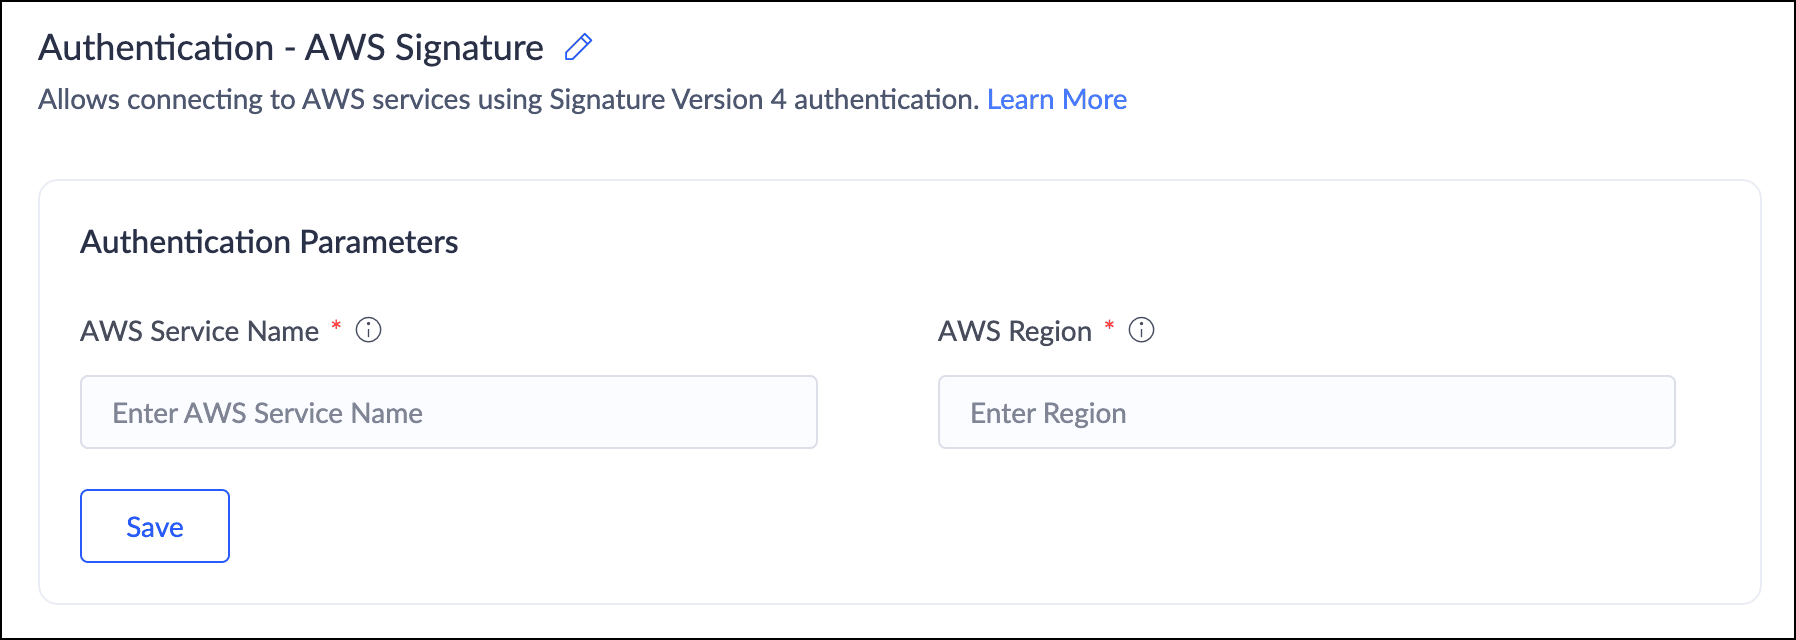The height and width of the screenshot is (640, 1796).
Task: Click the red asterisk next to AWS Region
Action: tap(1109, 326)
